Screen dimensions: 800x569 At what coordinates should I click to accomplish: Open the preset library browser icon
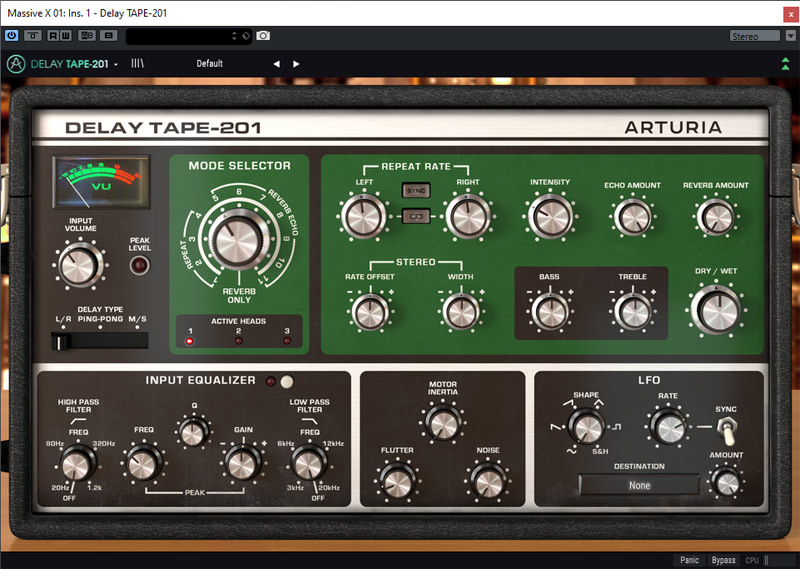coord(137,64)
